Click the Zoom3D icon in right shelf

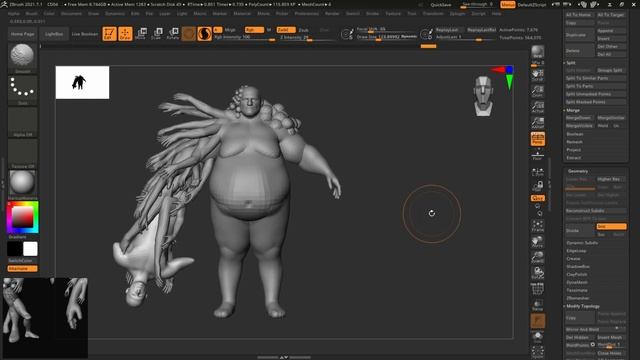(538, 257)
